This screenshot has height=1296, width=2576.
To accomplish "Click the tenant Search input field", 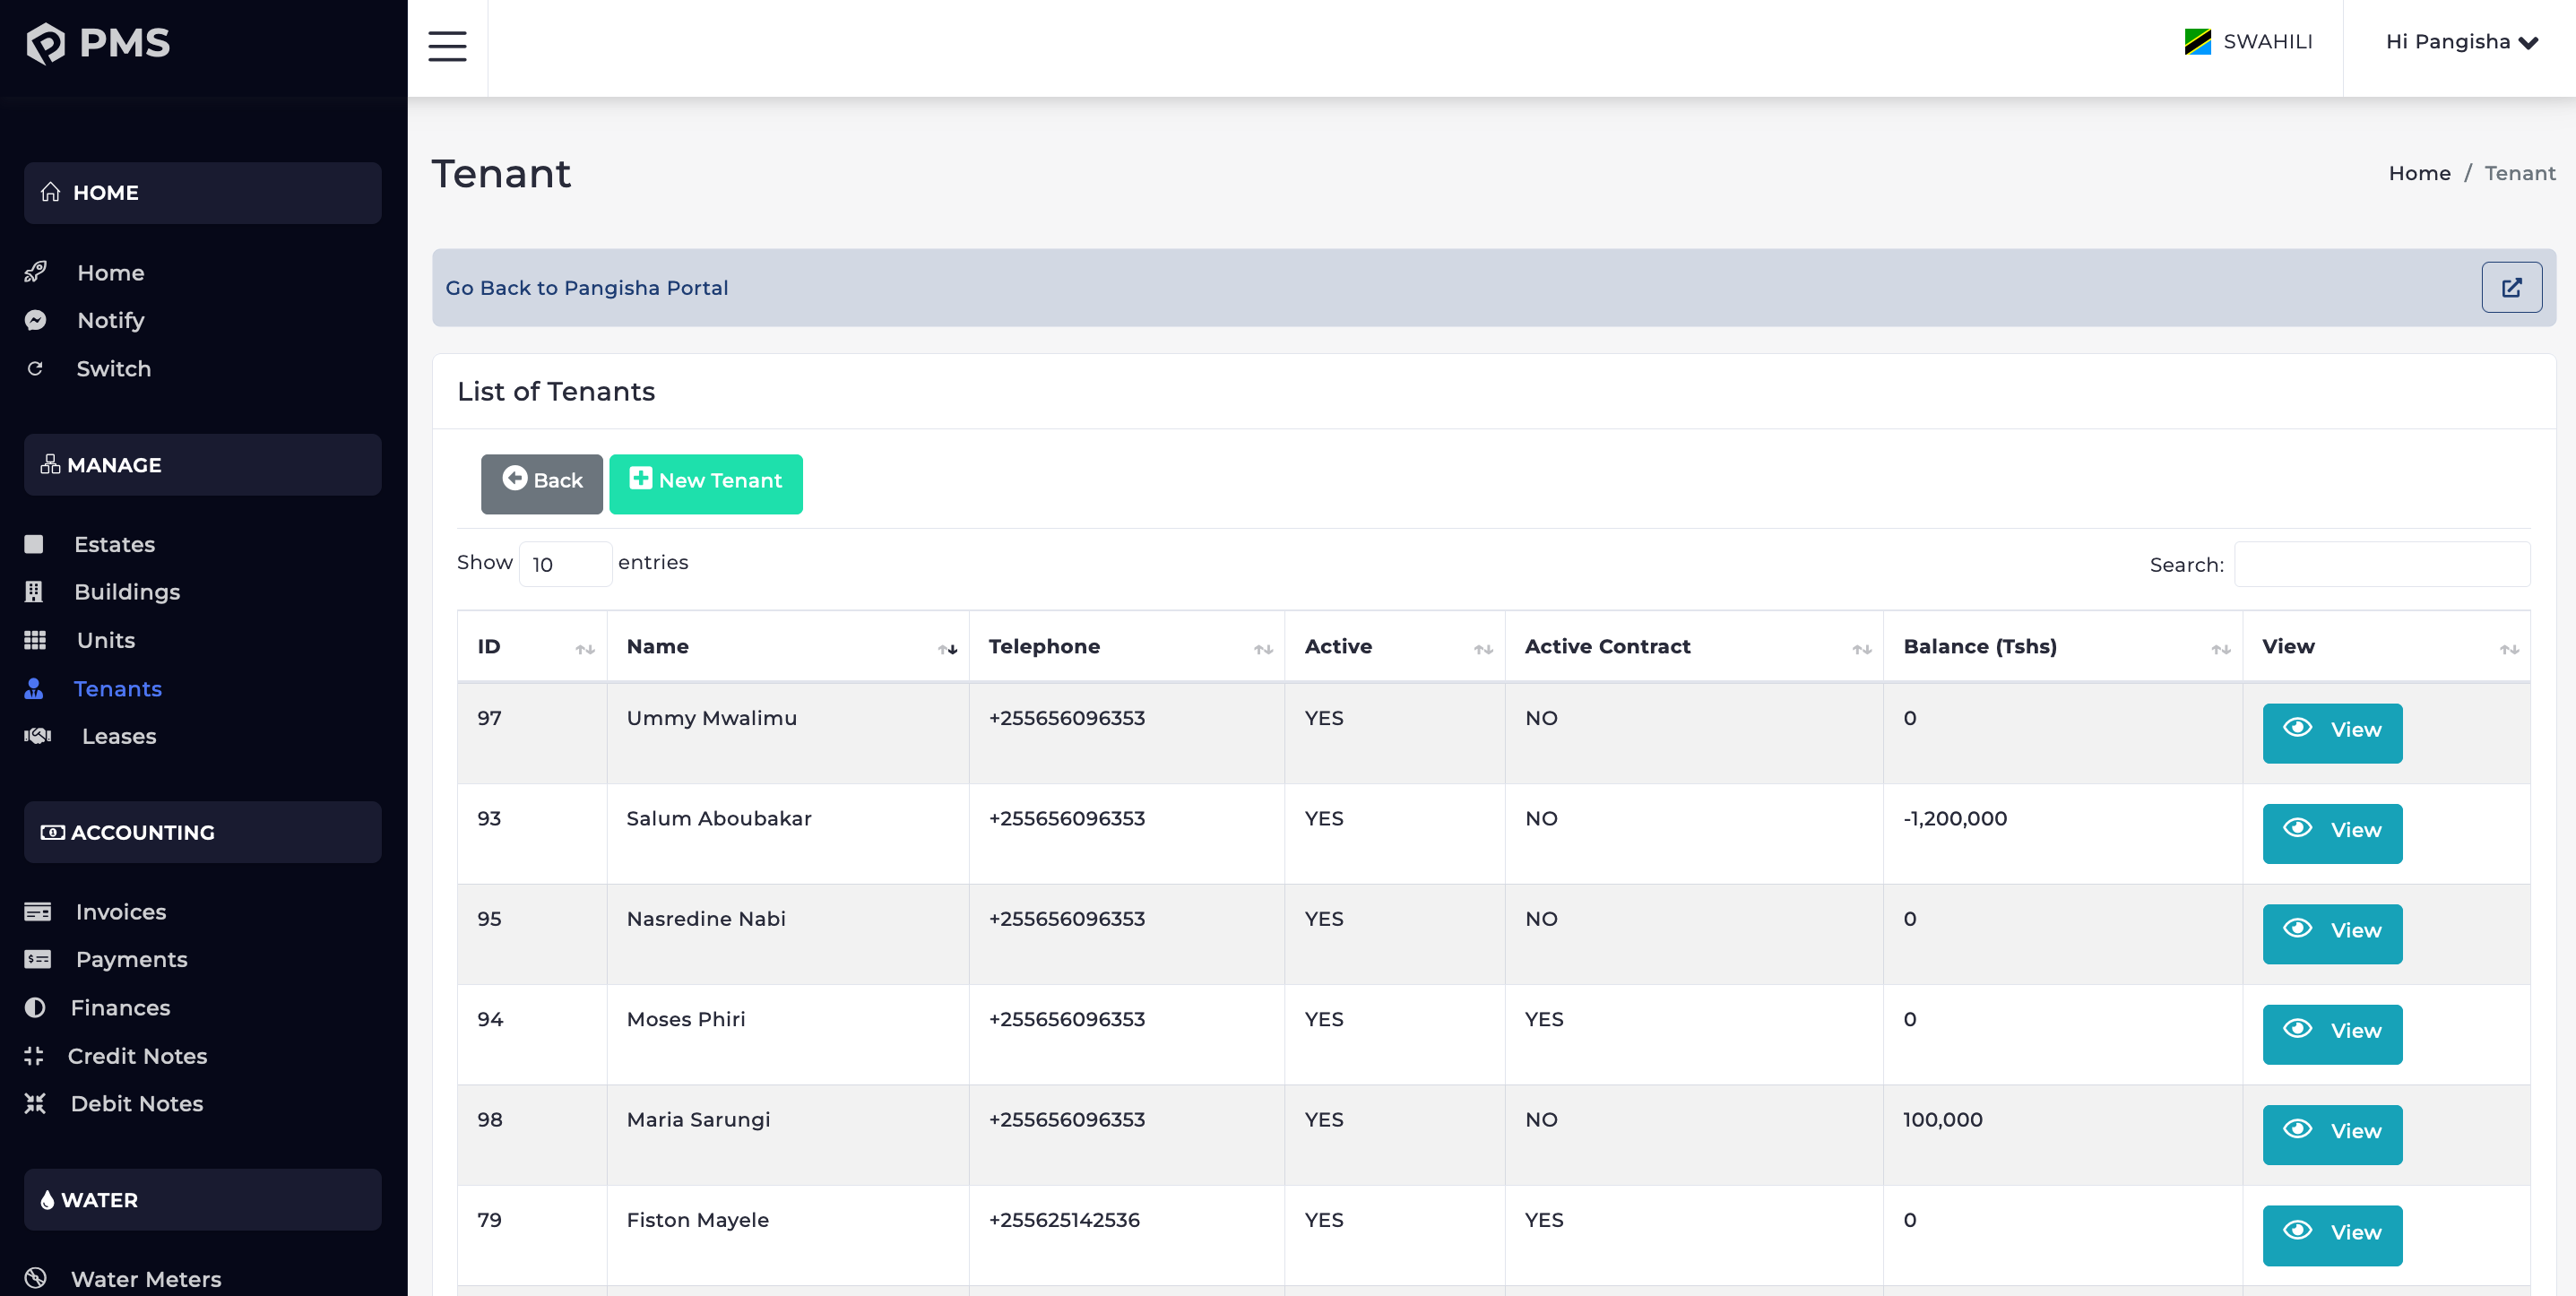I will tap(2381, 564).
